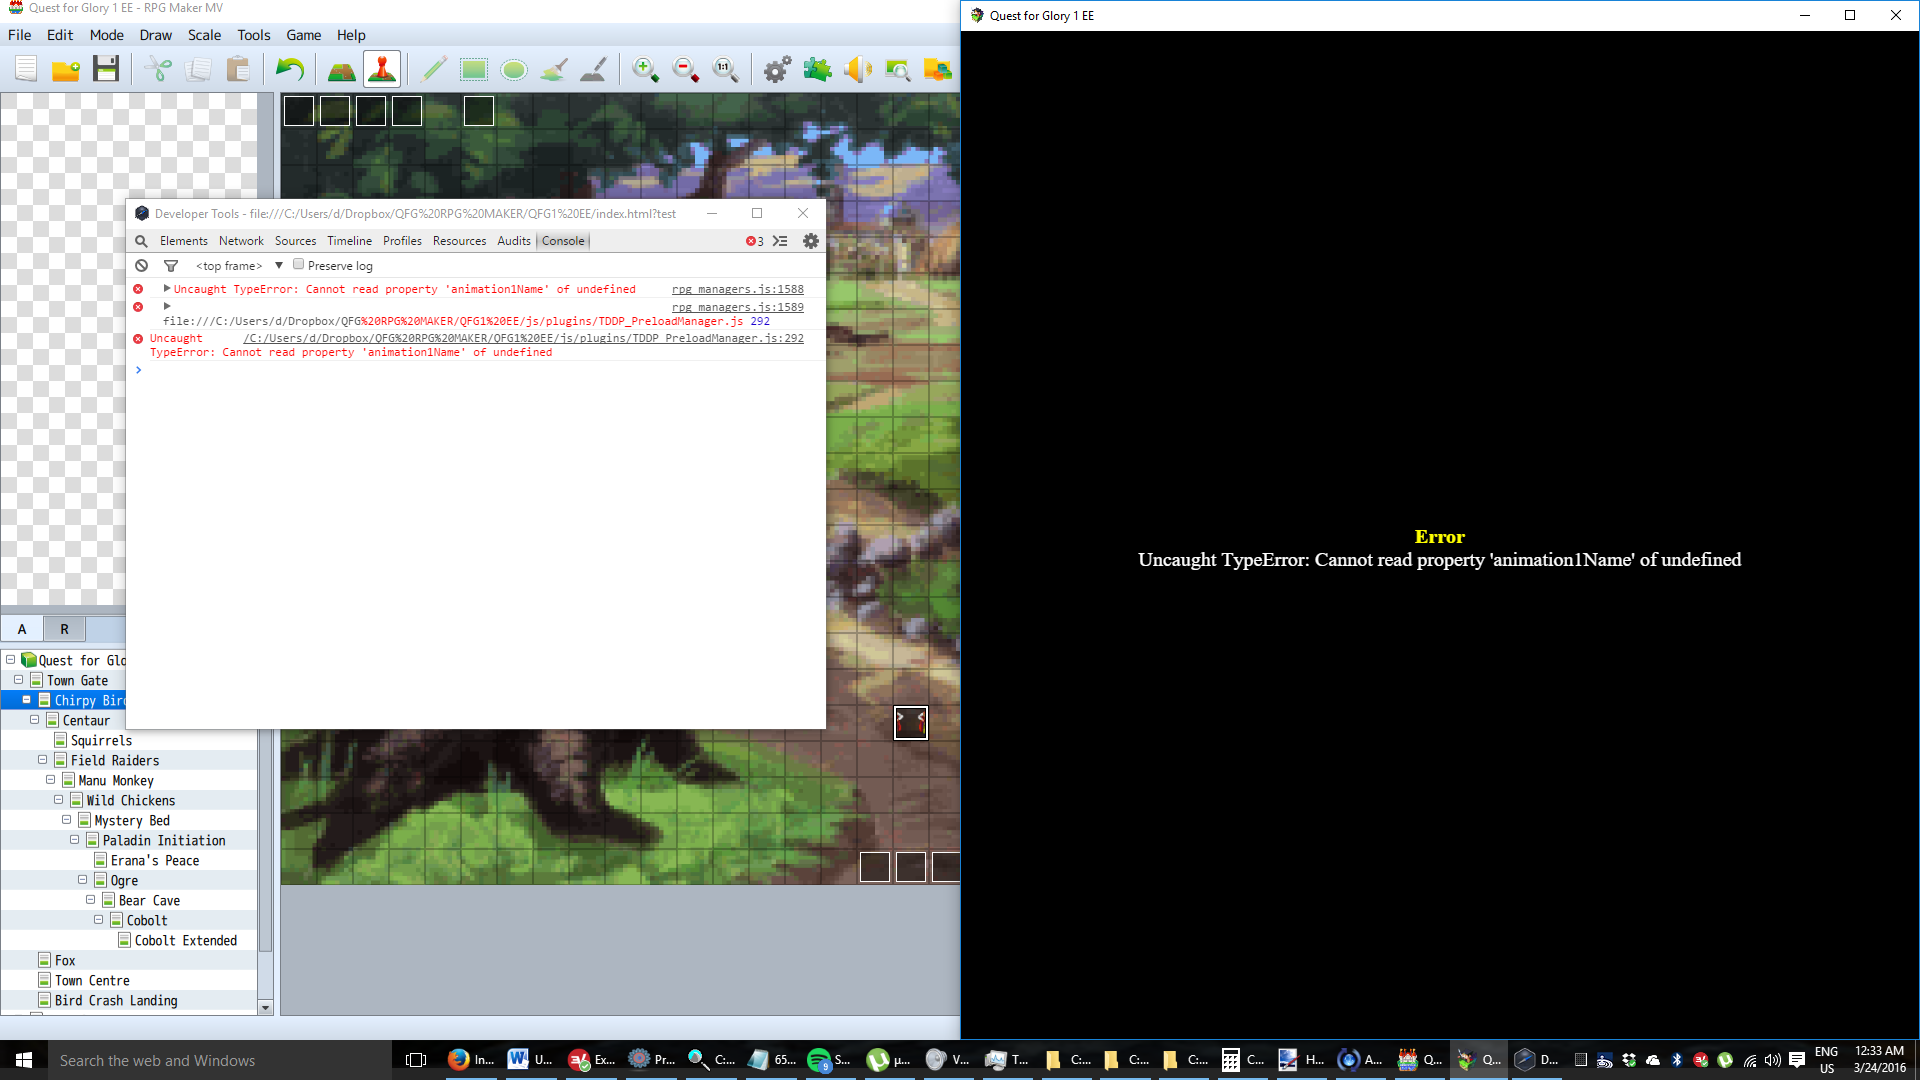Select the Bird Crash Landing map
Viewport: 1920px width, 1080px height.
pos(116,1000)
